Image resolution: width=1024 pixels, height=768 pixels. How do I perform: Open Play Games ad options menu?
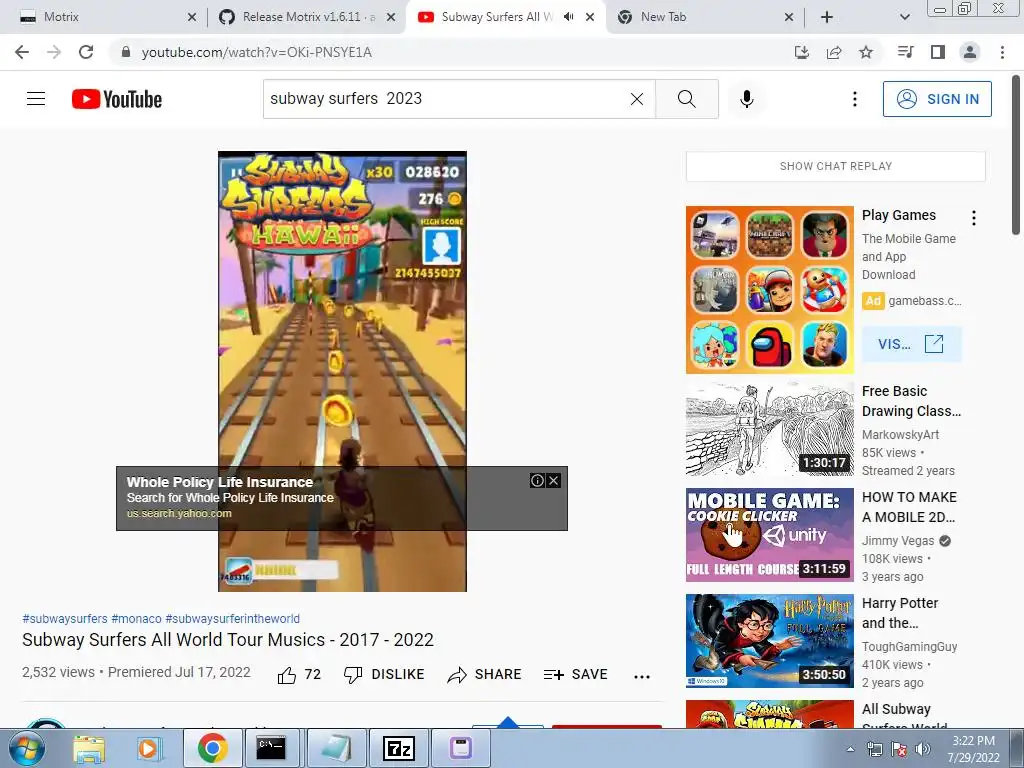pos(974,218)
